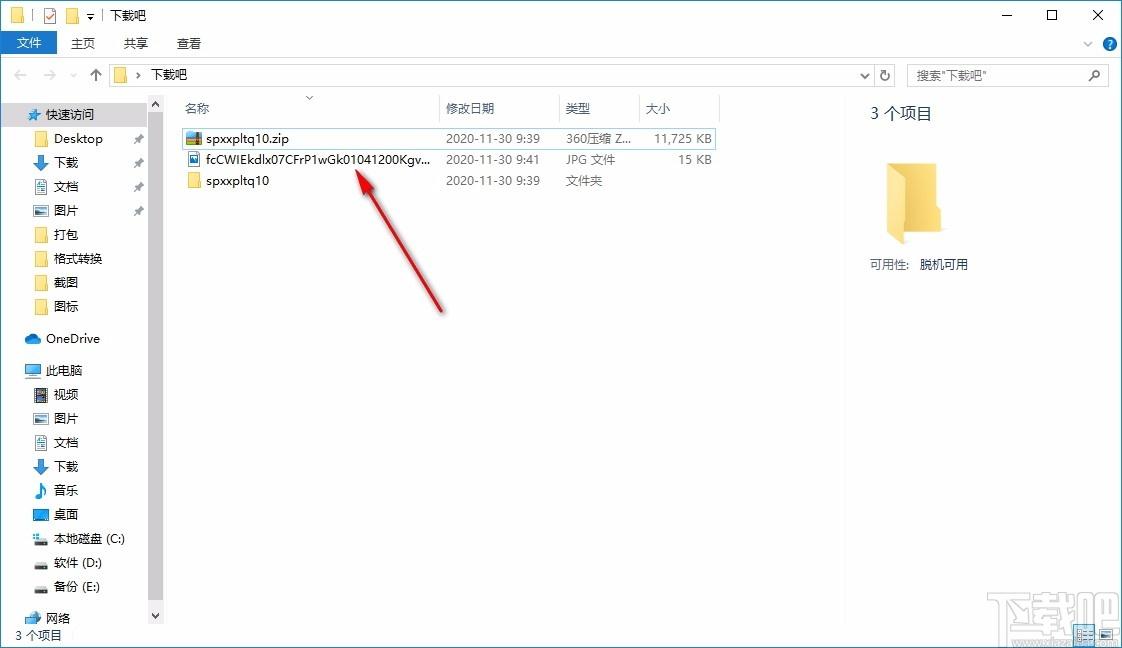The image size is (1122, 648).
Task: Refresh the current folder view
Action: tap(884, 75)
